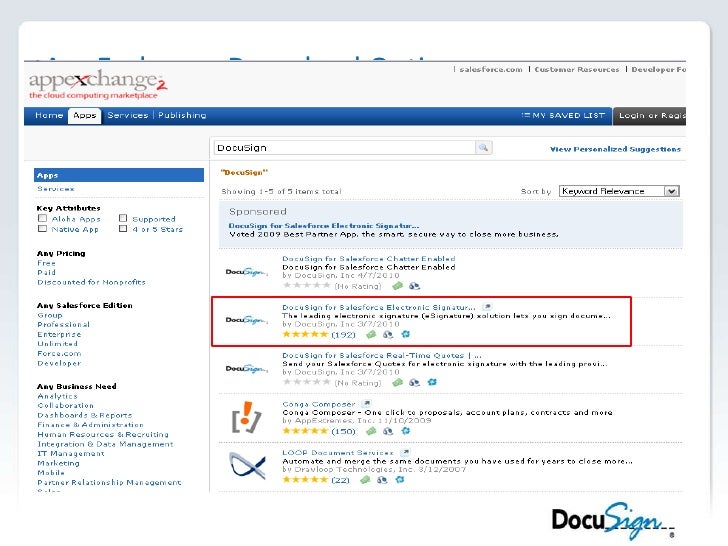
Task: Filter by Dashboards & Reports
Action: point(85,416)
